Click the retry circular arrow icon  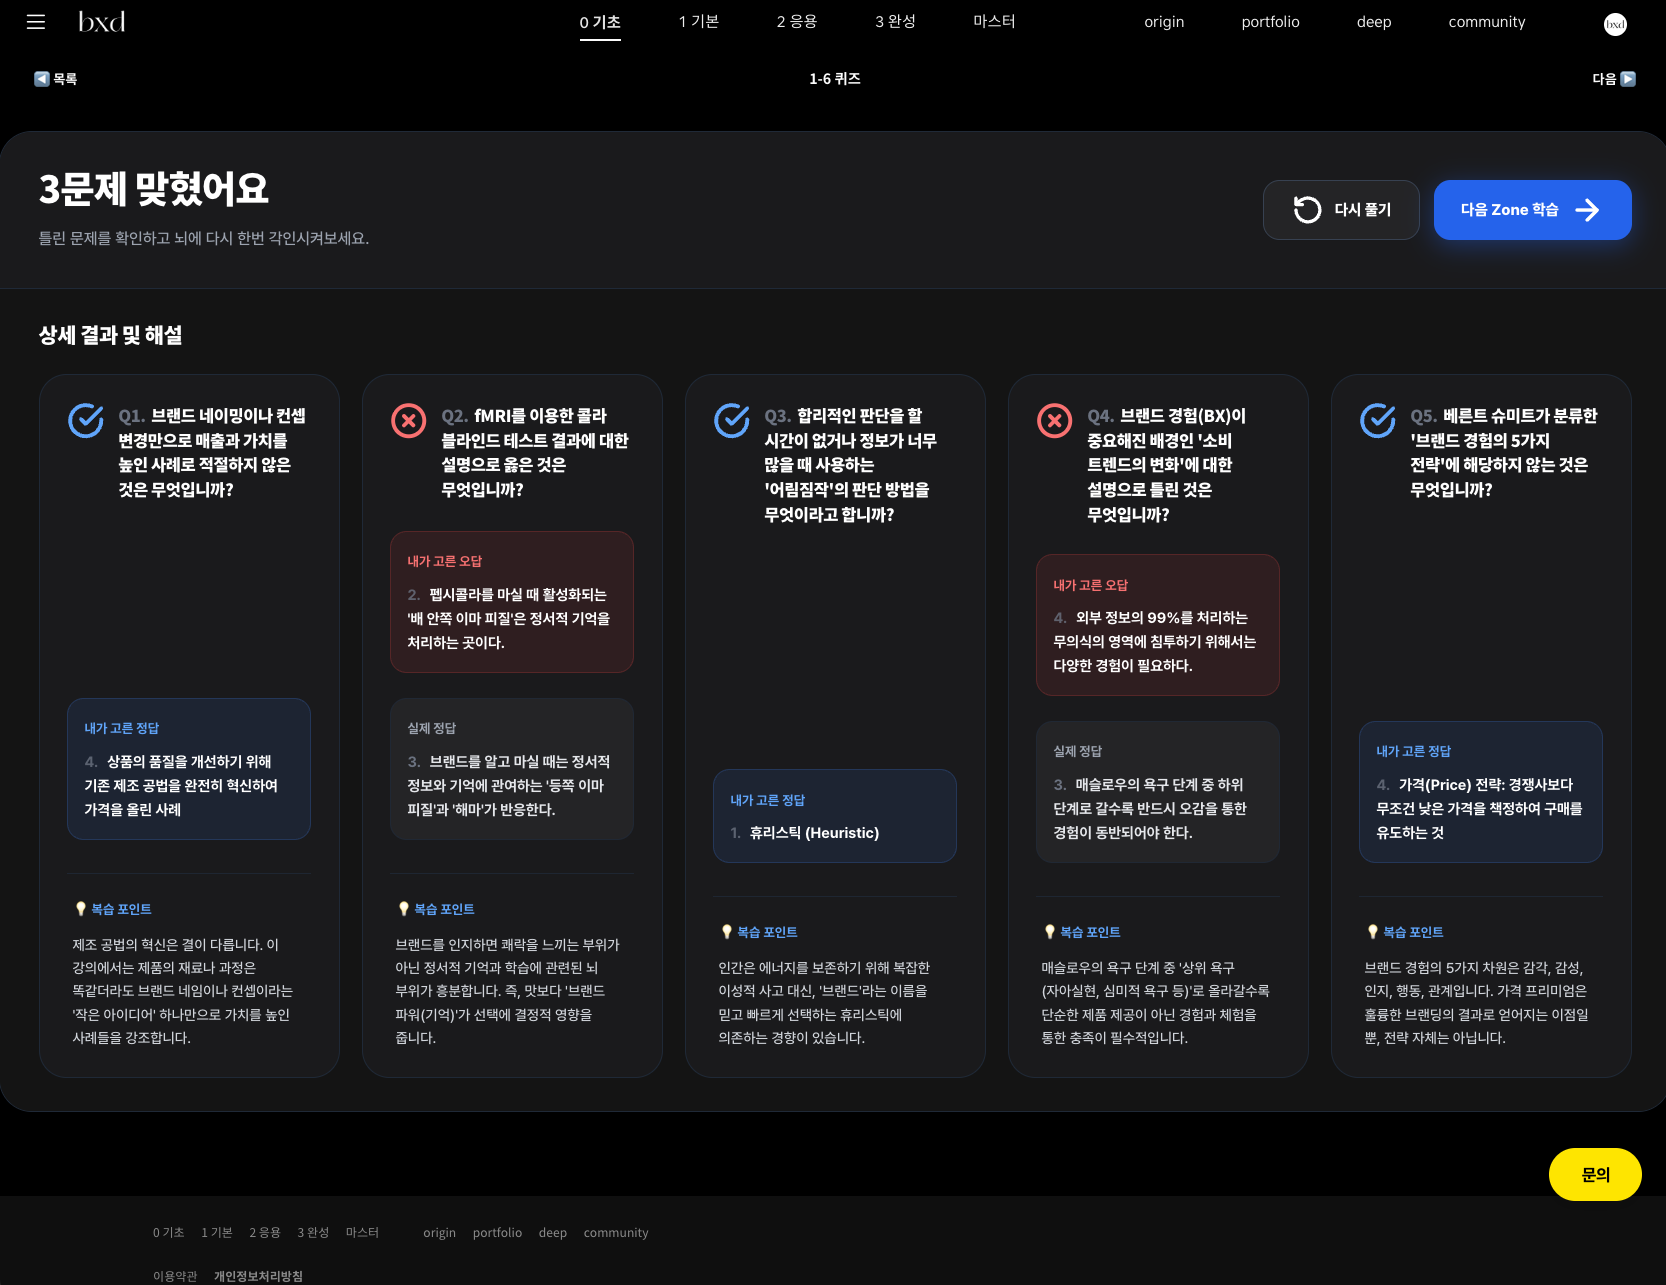coord(1307,209)
